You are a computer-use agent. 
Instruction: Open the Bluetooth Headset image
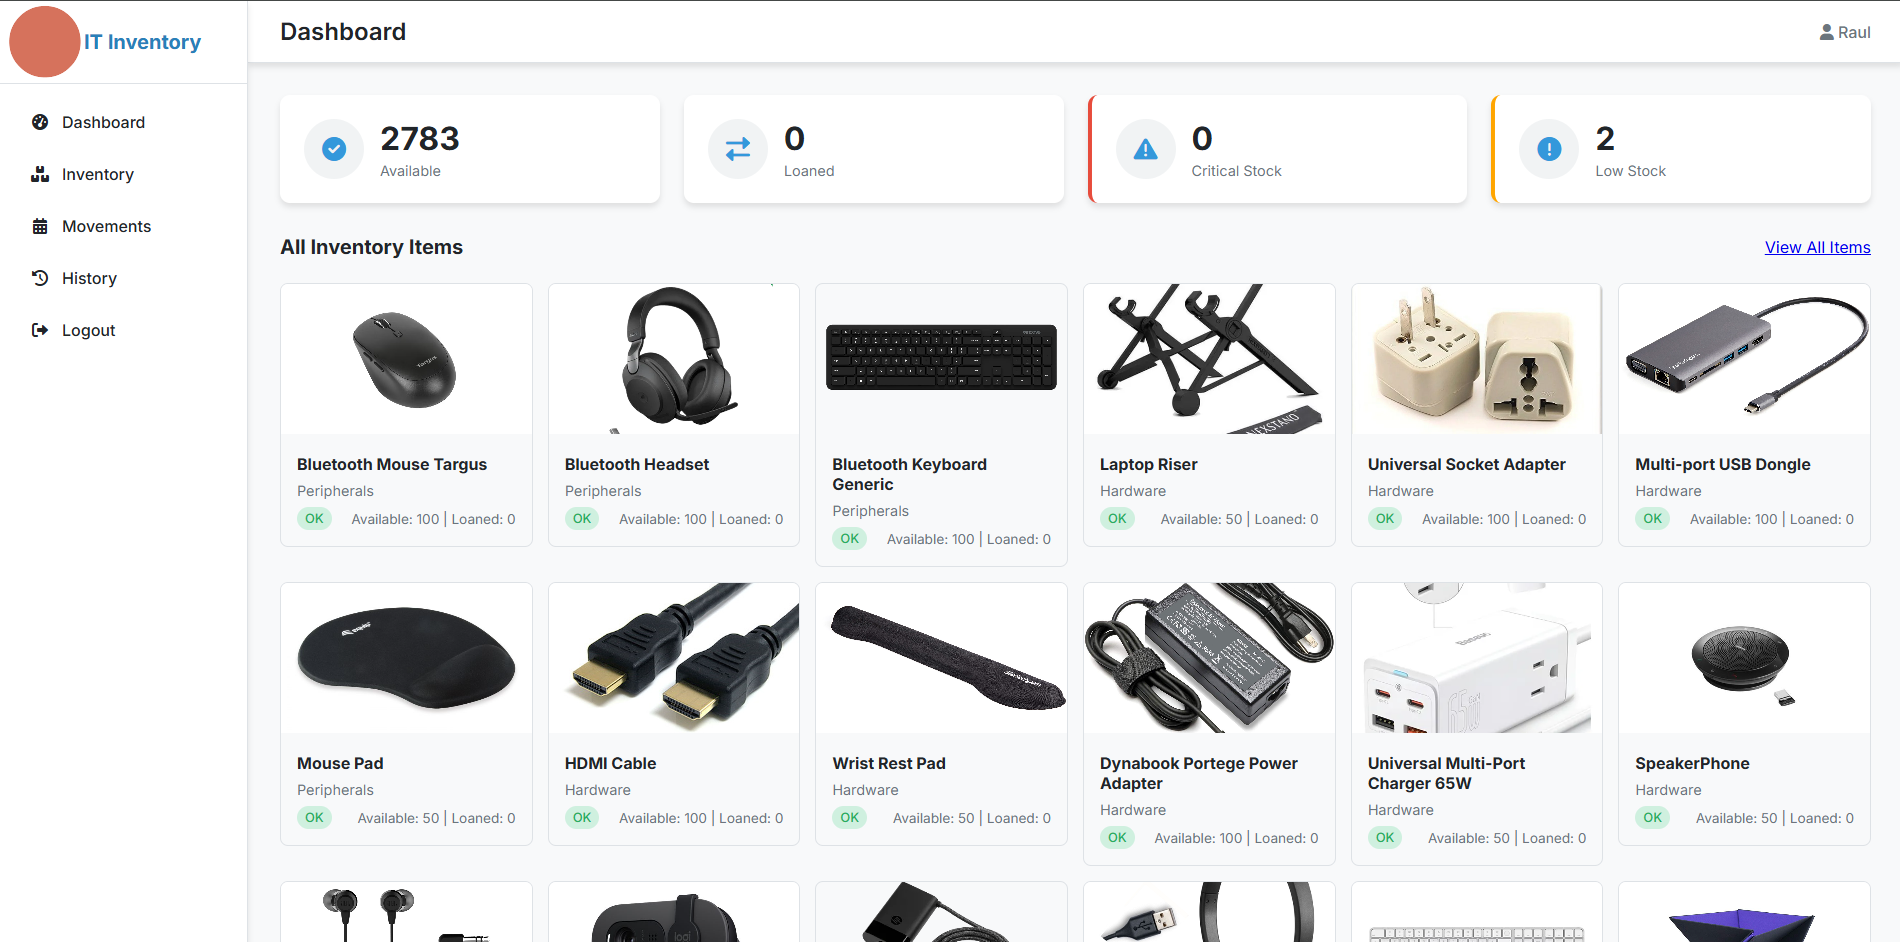pos(674,359)
